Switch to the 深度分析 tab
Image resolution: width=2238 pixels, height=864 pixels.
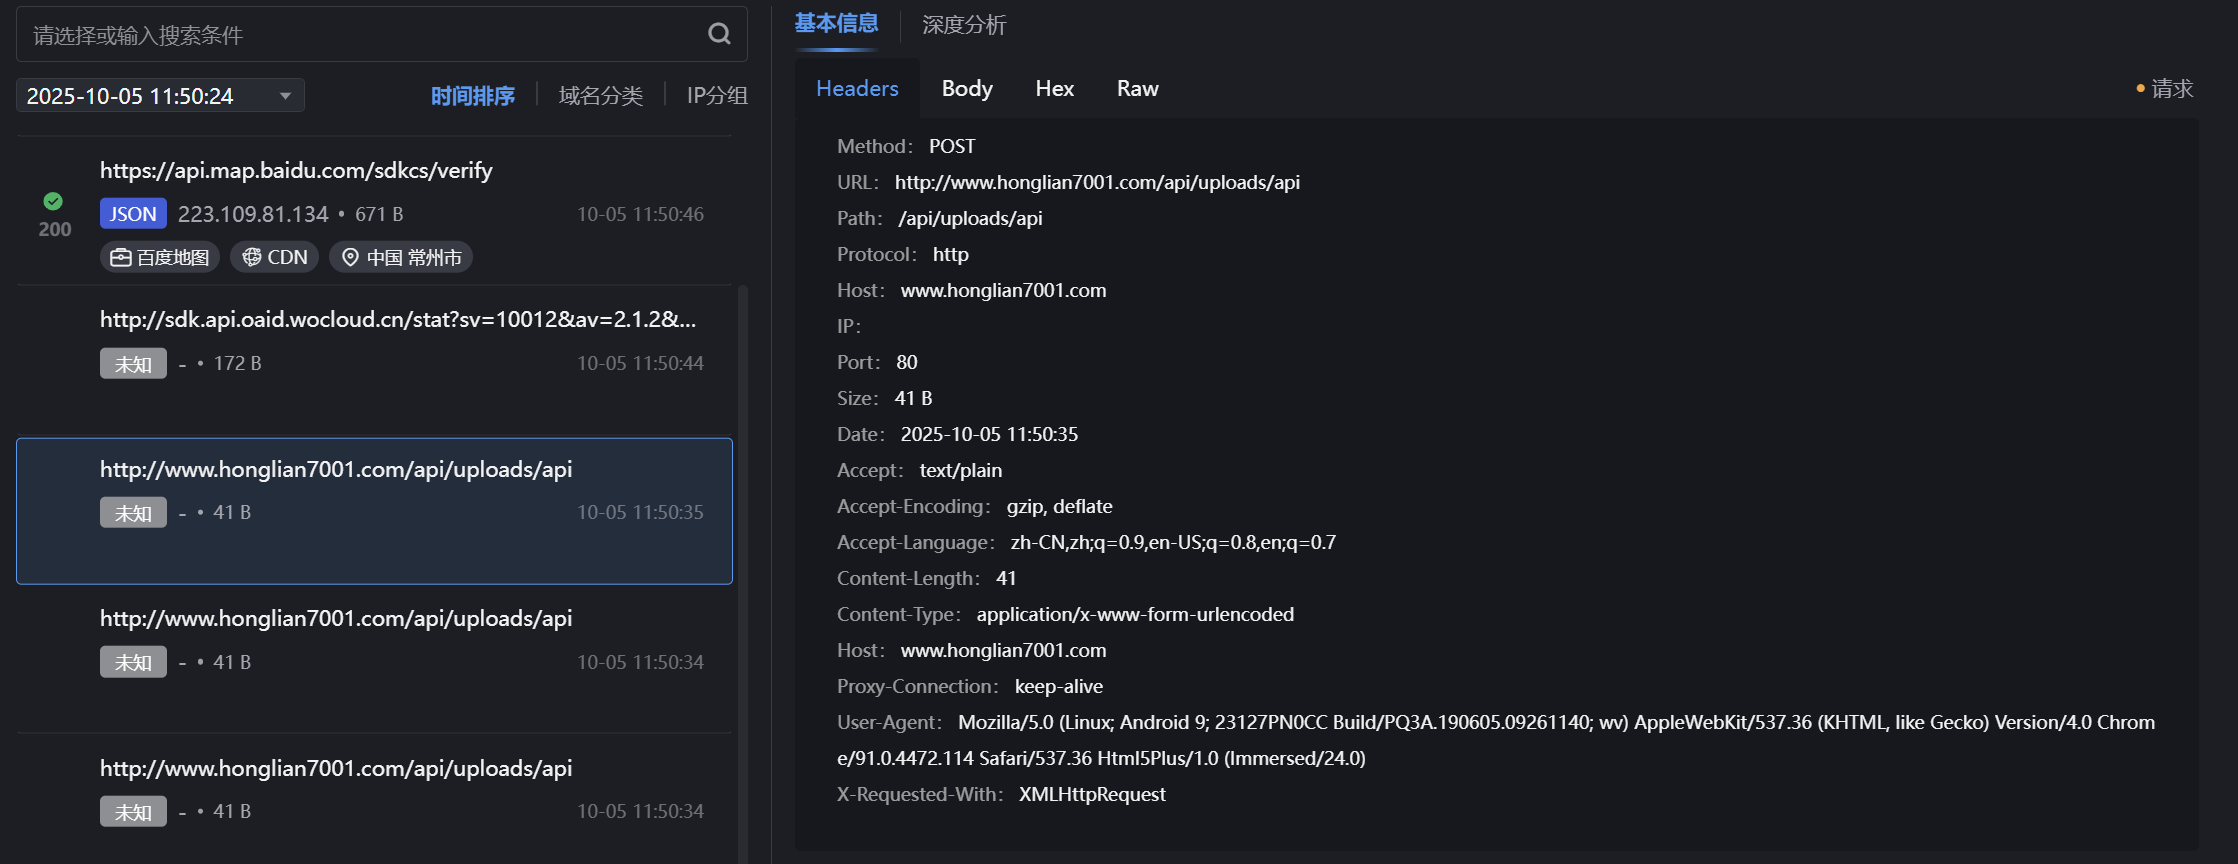pyautogui.click(x=963, y=25)
